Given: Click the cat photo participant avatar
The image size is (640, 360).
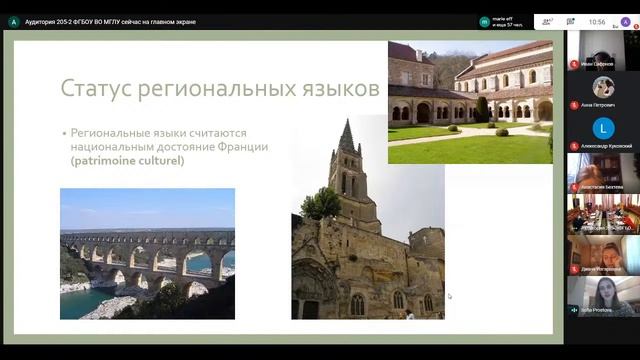Looking at the screenshot, I should (x=603, y=87).
